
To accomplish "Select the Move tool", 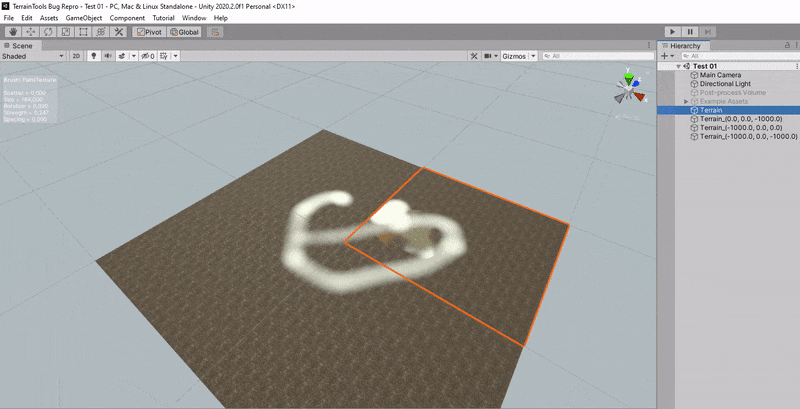I will tap(31, 32).
